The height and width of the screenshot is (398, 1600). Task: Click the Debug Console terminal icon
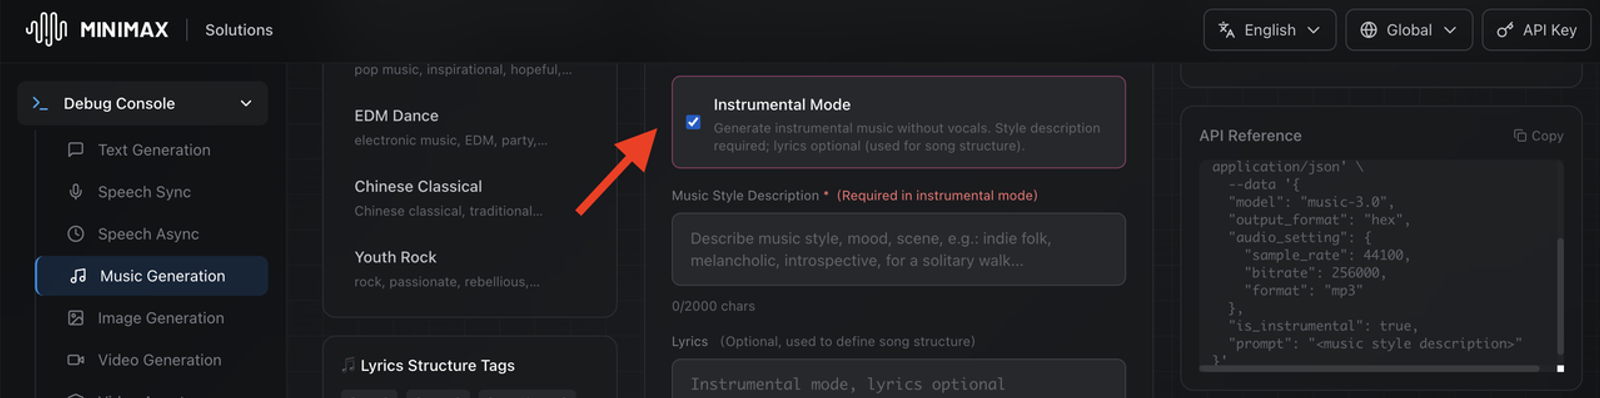coord(40,103)
